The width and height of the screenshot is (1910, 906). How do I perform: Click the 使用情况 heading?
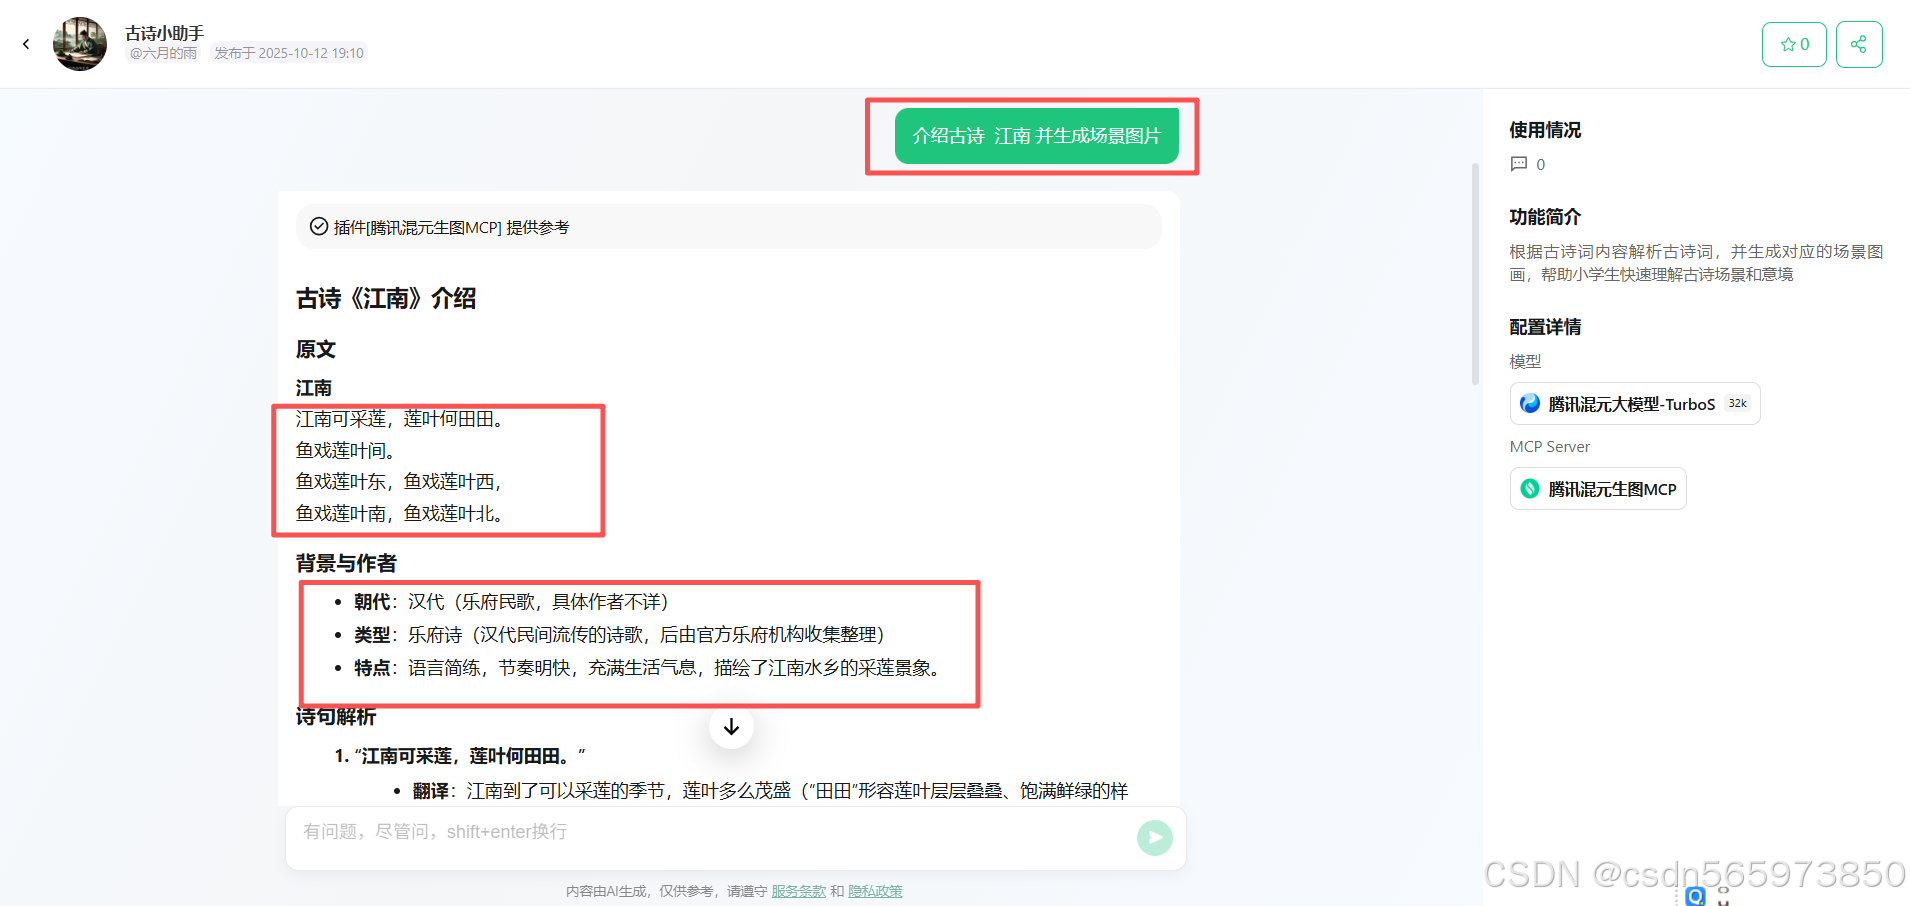pos(1545,130)
